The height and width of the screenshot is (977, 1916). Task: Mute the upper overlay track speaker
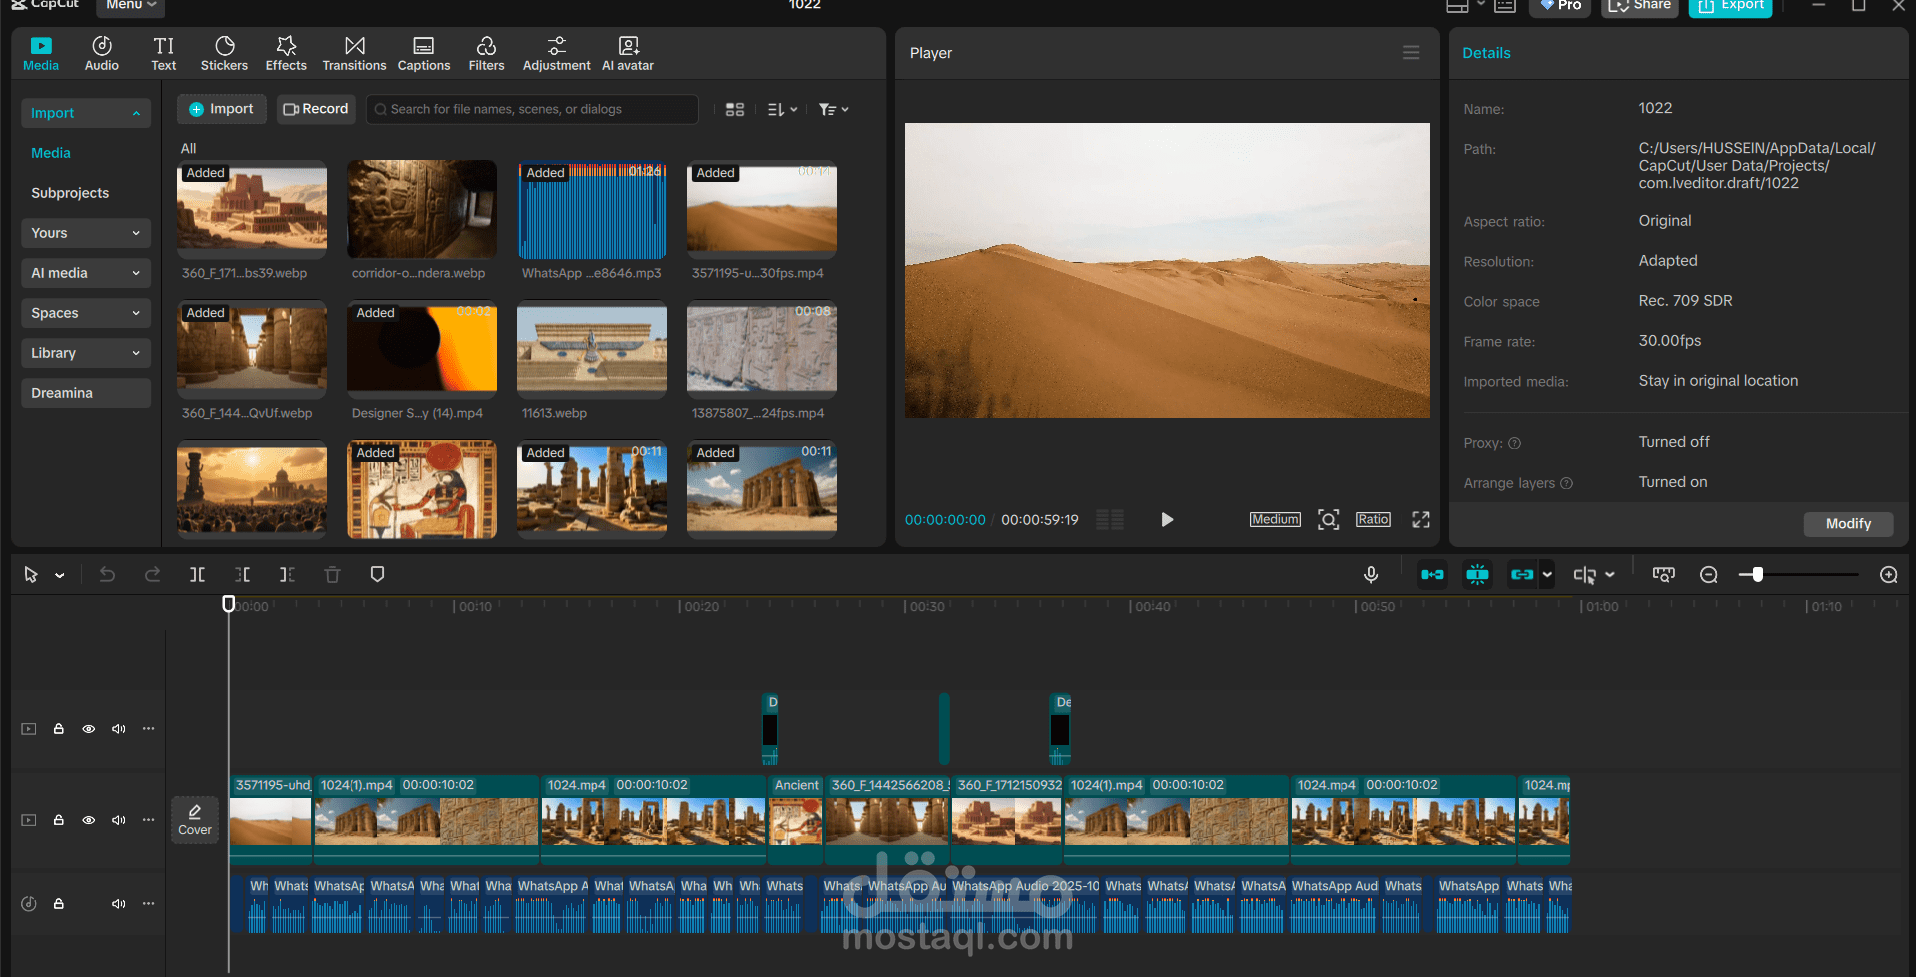[x=119, y=729]
